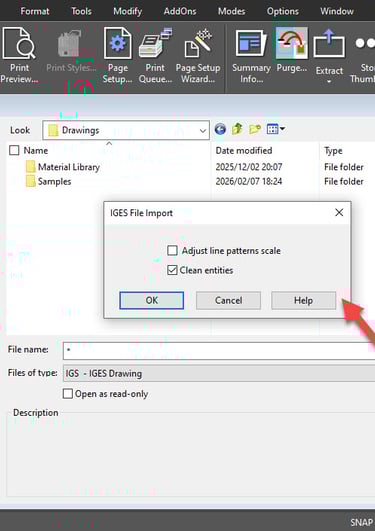Open Page Setup in the ribbon
Image resolution: width=375 pixels, height=531 pixels.
(x=118, y=56)
